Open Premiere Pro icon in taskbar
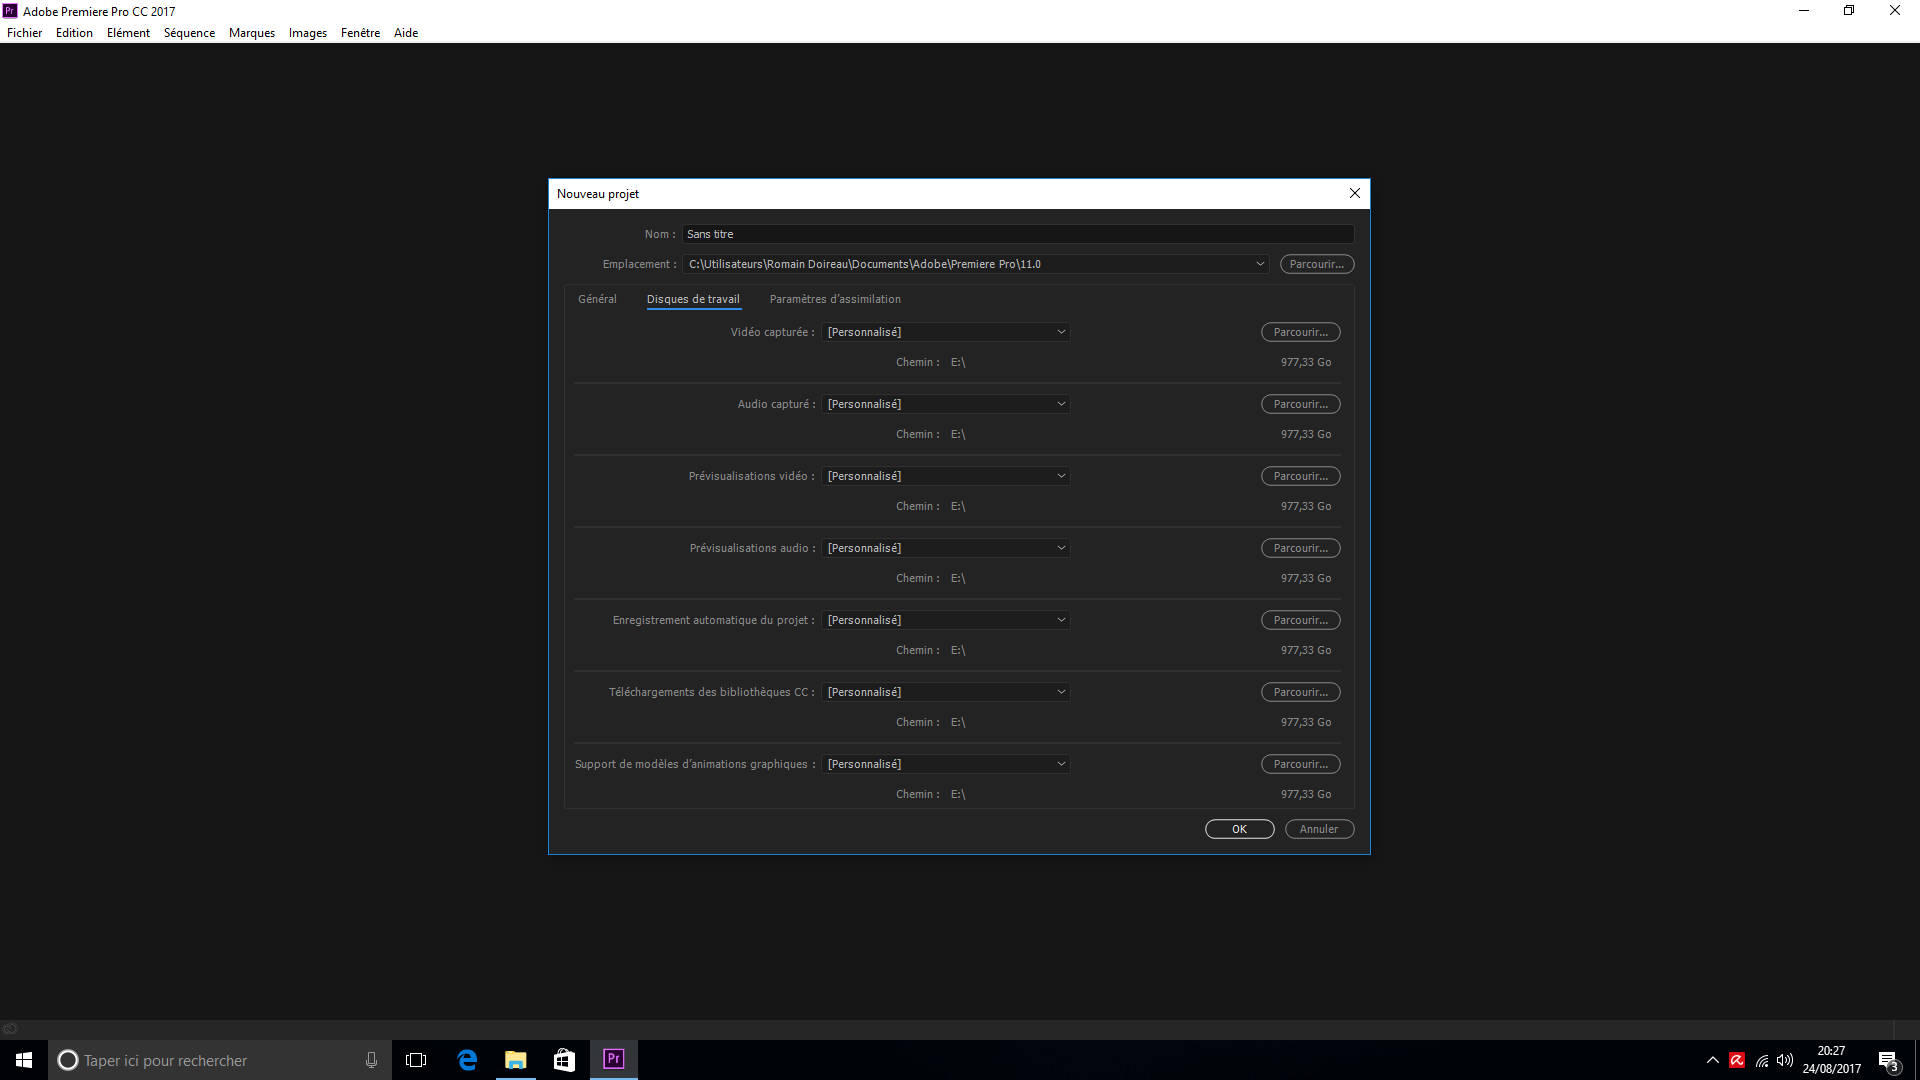Viewport: 1920px width, 1080px height. pos(613,1059)
